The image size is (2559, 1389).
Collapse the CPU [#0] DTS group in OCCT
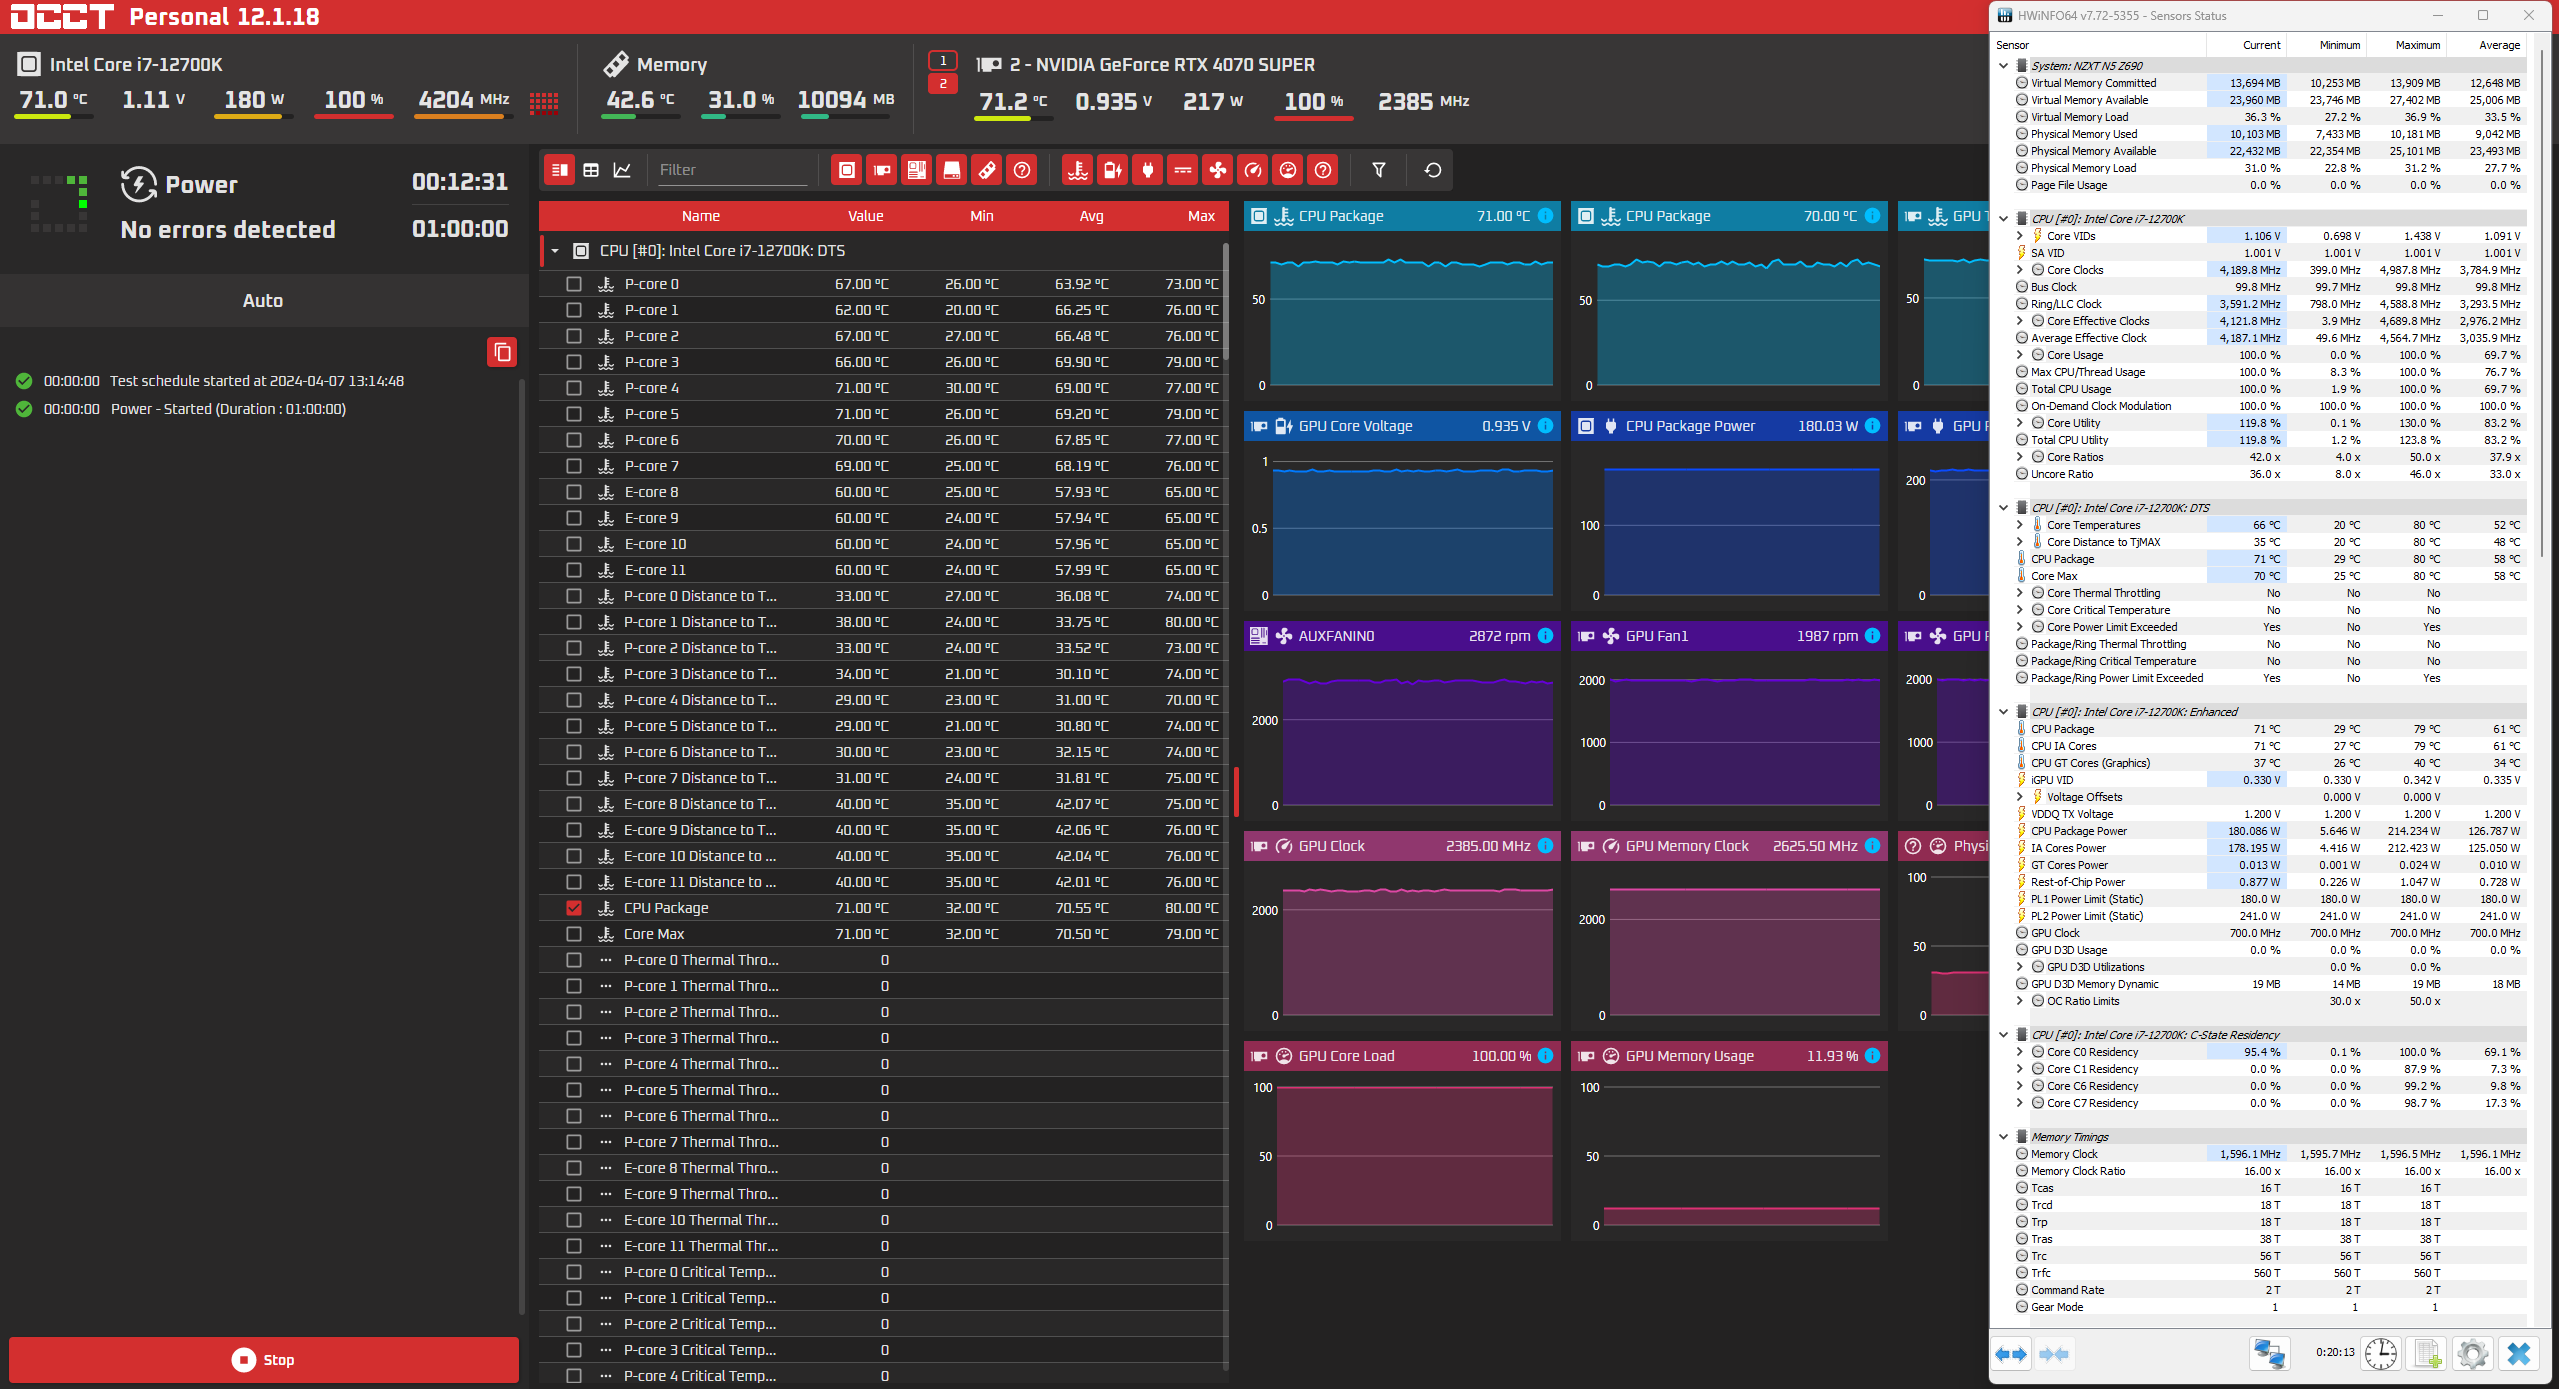pos(555,251)
